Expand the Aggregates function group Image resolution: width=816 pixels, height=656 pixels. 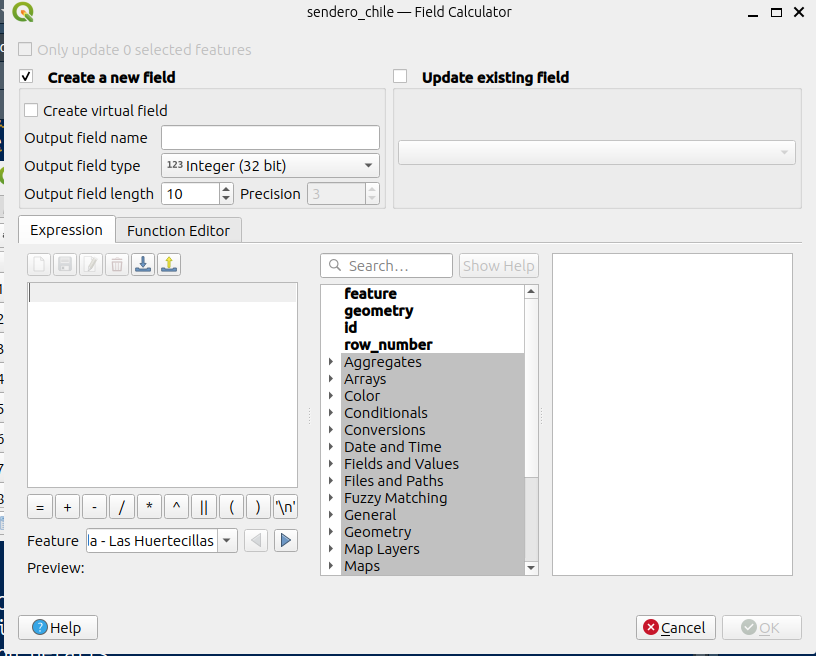[331, 362]
